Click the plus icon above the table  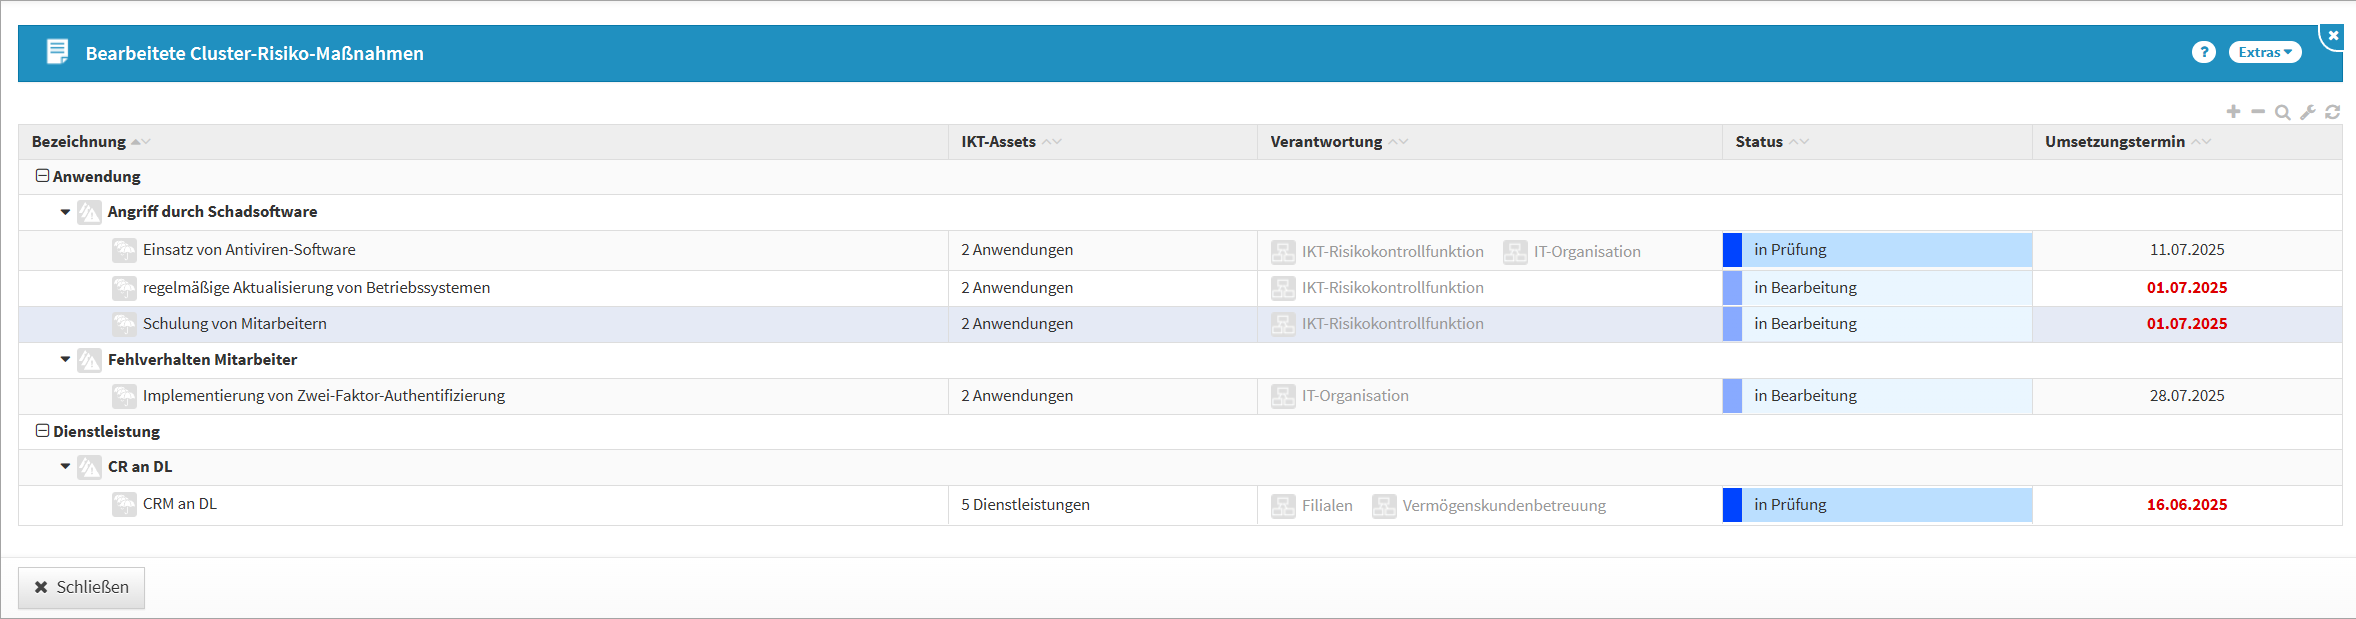pos(2233,112)
